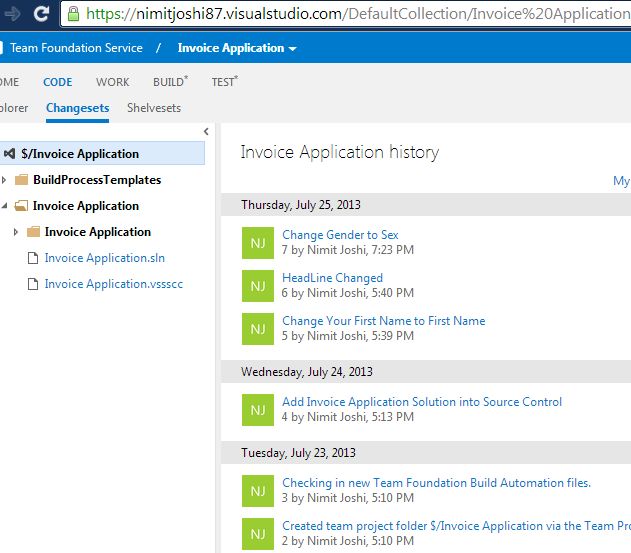Click the browser address bar URL
Image resolution: width=631 pixels, height=553 pixels.
(x=350, y=14)
